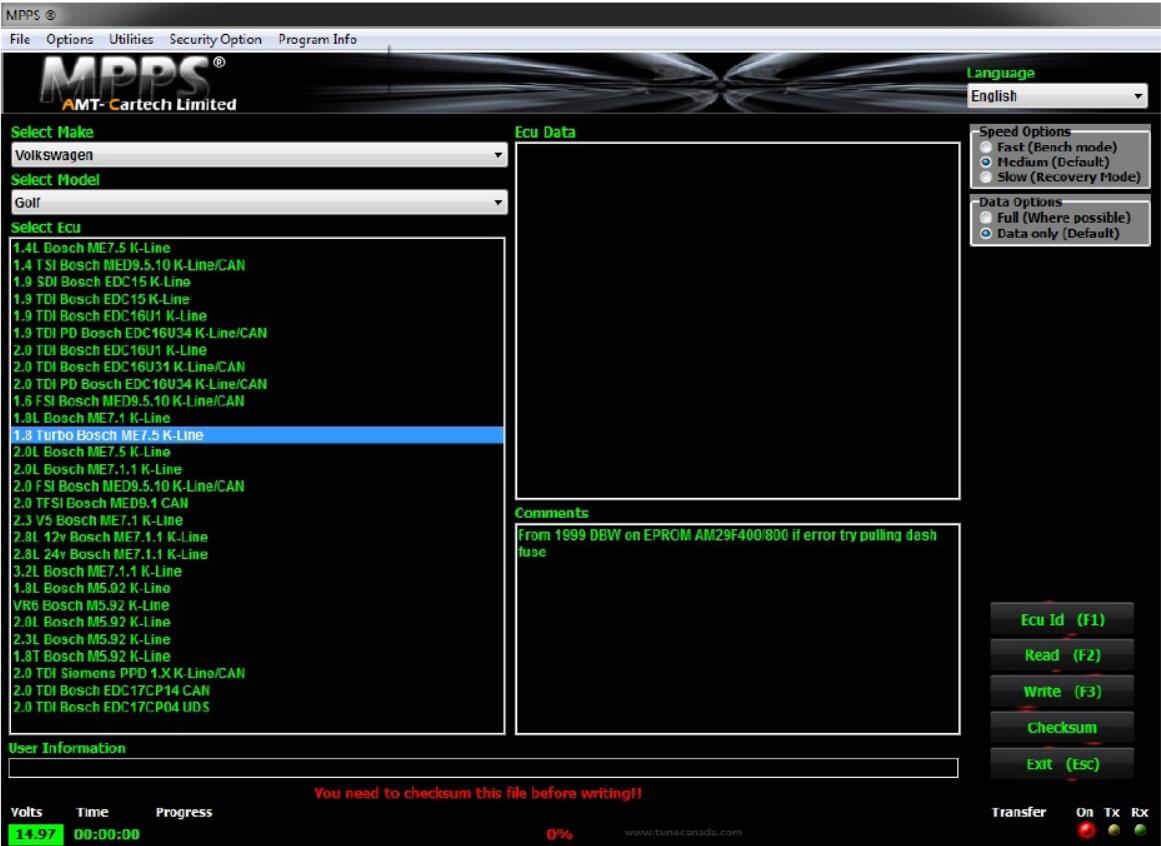The image size is (1161, 846).
Task: Select 1.8T Bosch M5.92 K-Line
Action: 257,657
